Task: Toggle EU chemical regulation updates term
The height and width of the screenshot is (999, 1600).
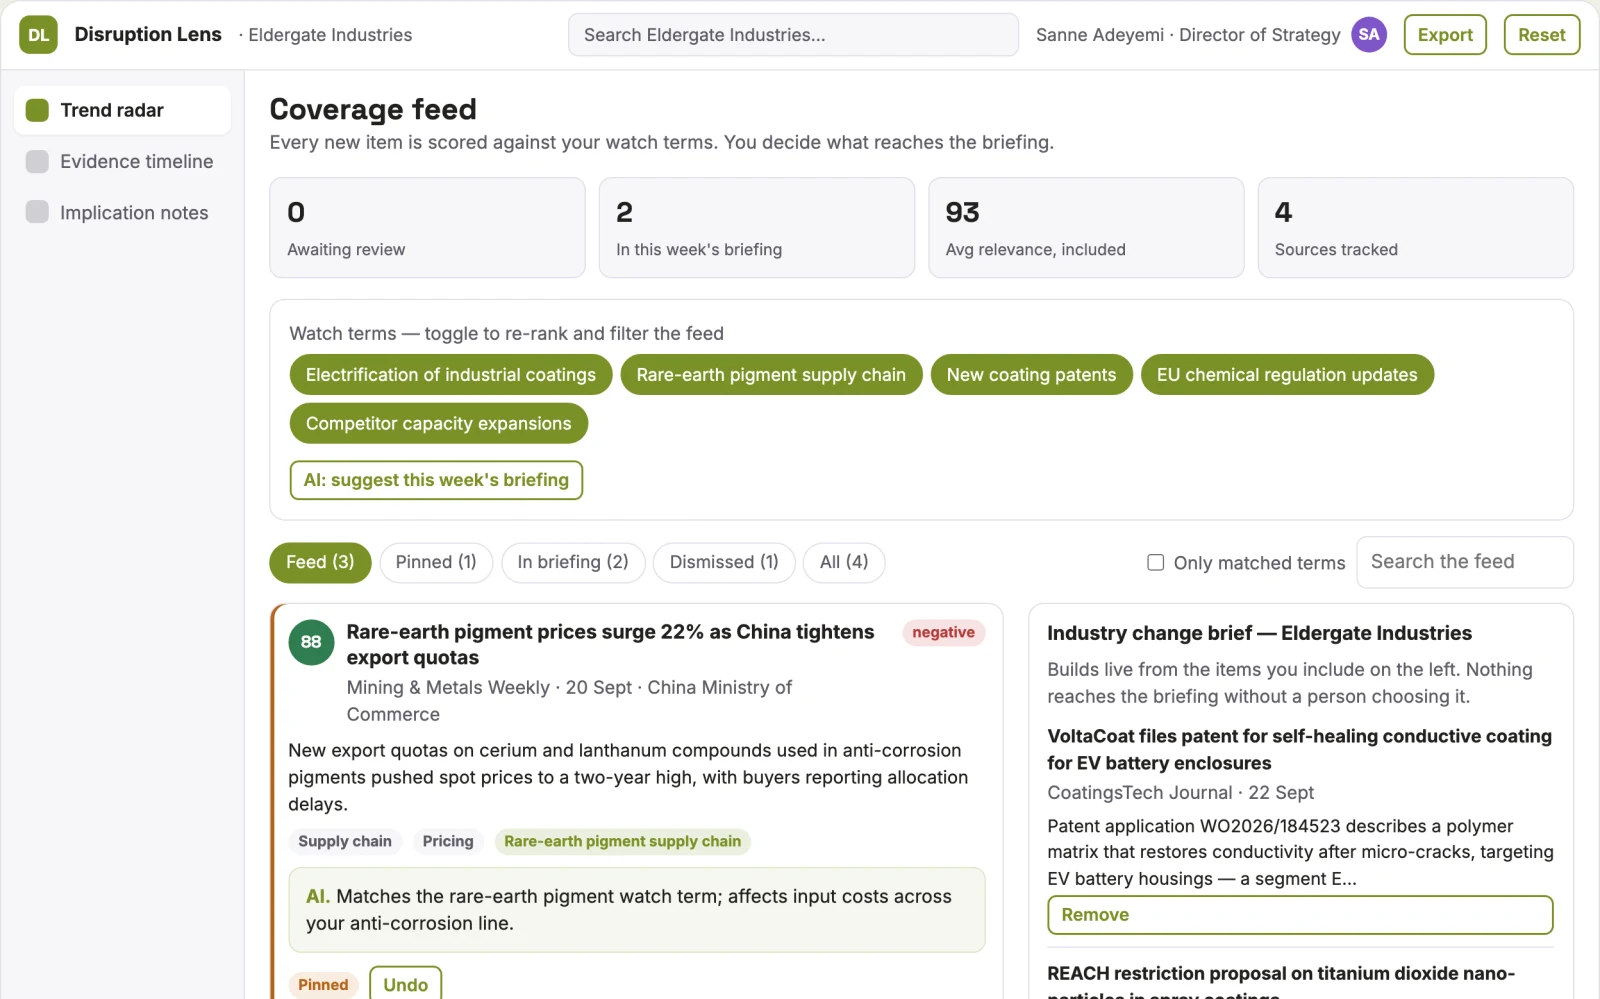Action: [1287, 375]
